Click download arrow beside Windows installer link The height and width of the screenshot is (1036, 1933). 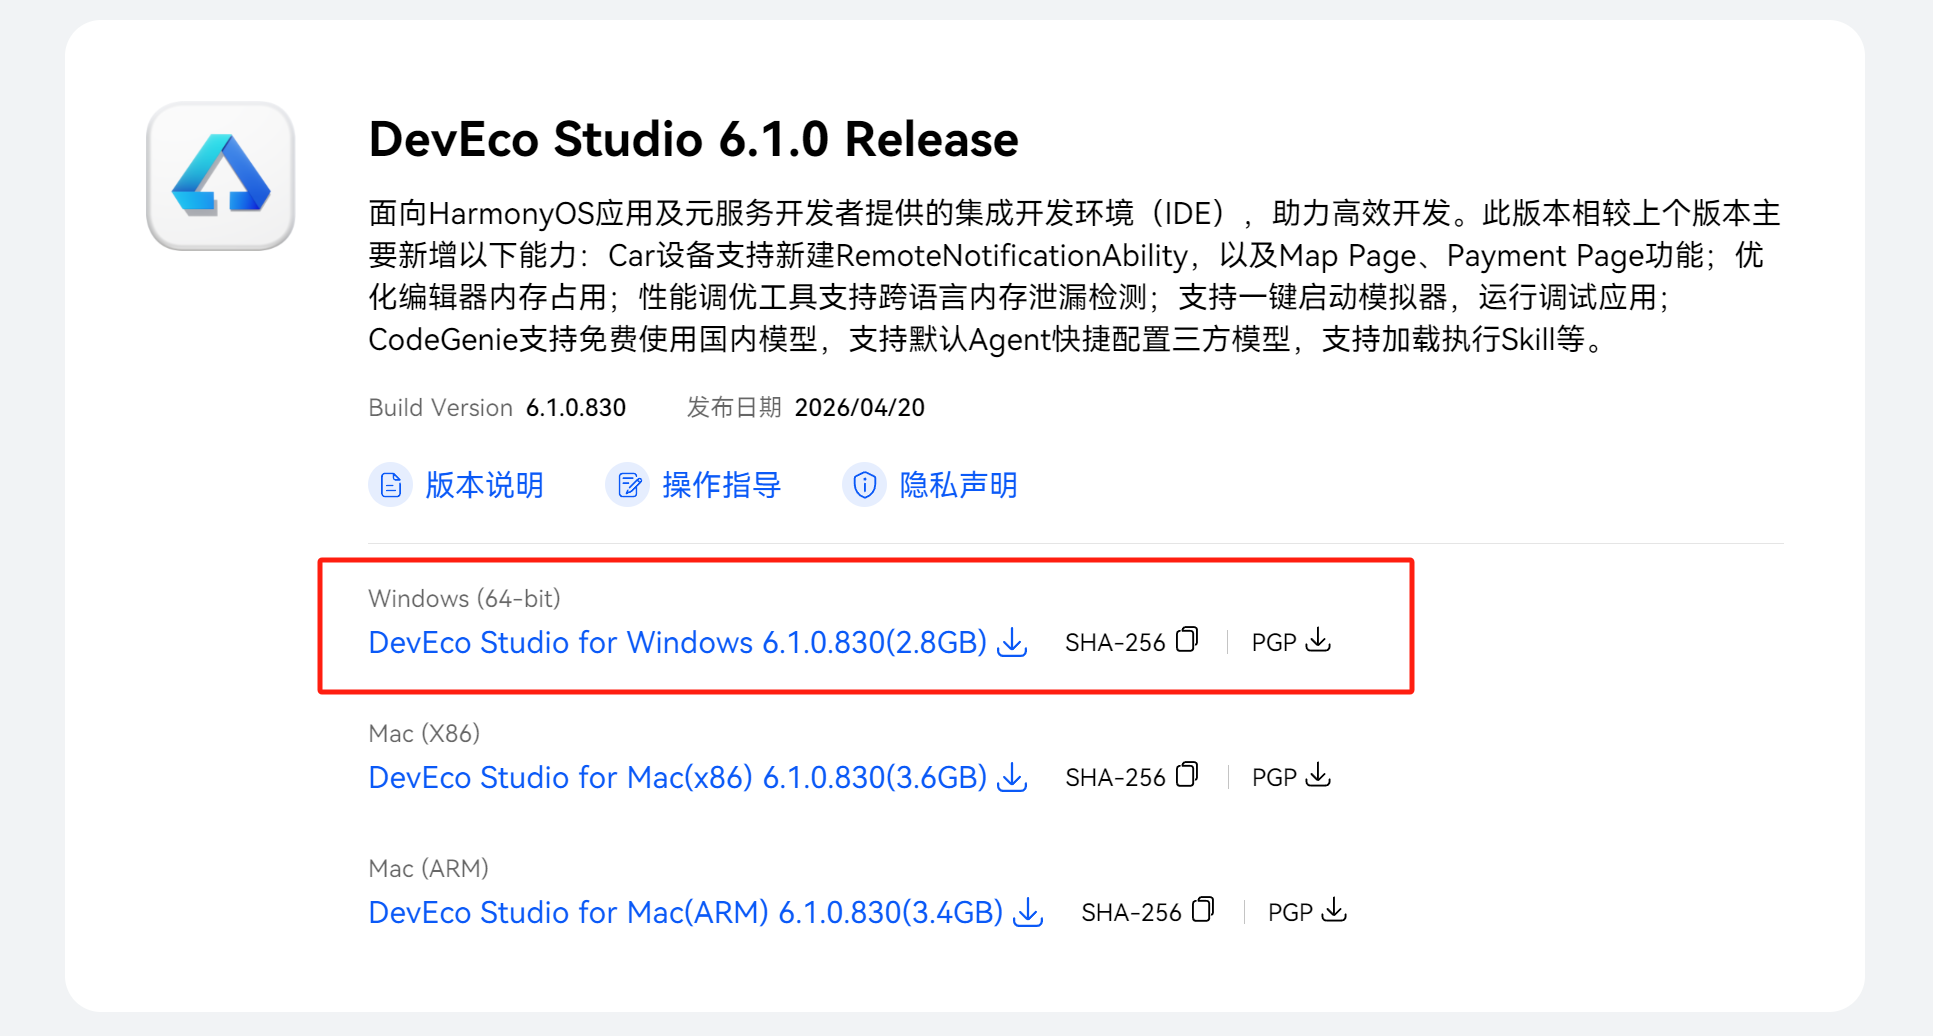point(1012,642)
